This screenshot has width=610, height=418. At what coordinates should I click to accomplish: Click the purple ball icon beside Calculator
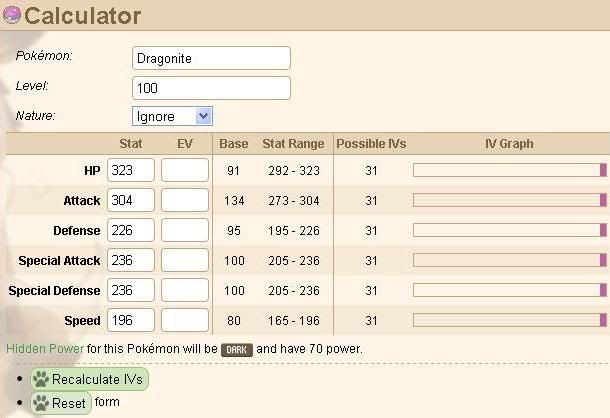[12, 15]
